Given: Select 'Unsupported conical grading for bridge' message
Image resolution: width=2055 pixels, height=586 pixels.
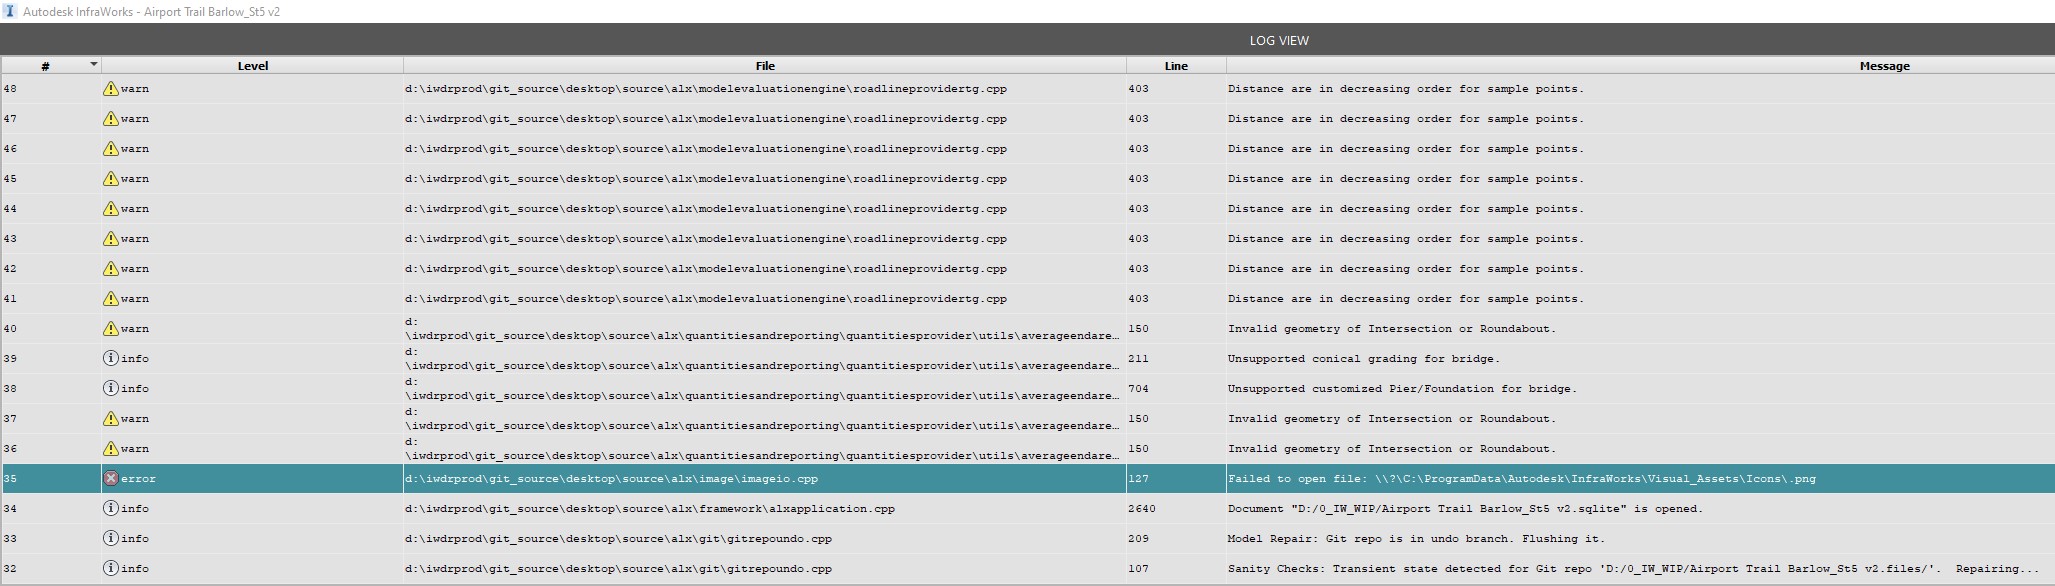Looking at the screenshot, I should [x=1363, y=358].
